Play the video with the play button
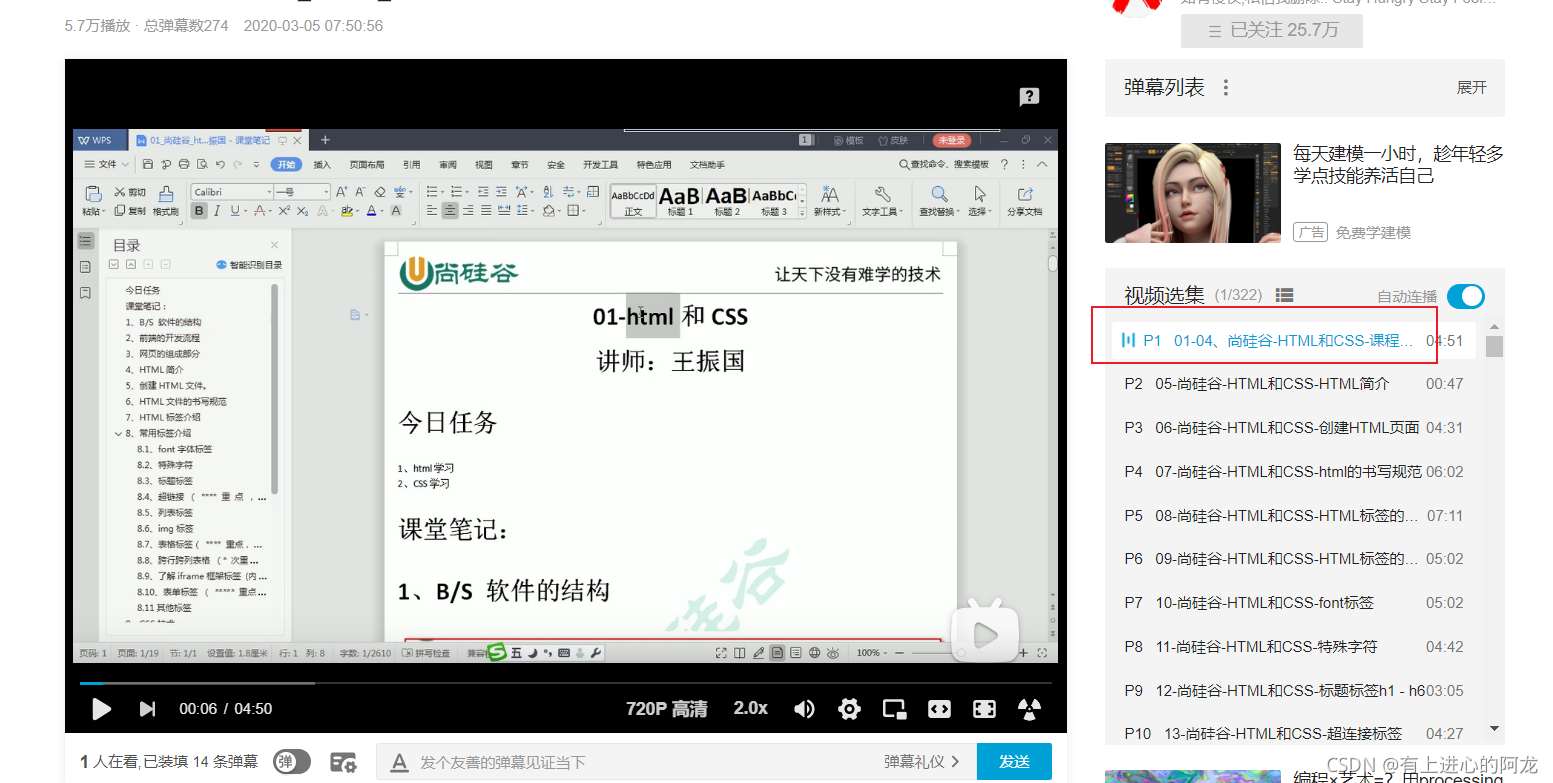This screenshot has height=783, width=1553. pyautogui.click(x=101, y=709)
